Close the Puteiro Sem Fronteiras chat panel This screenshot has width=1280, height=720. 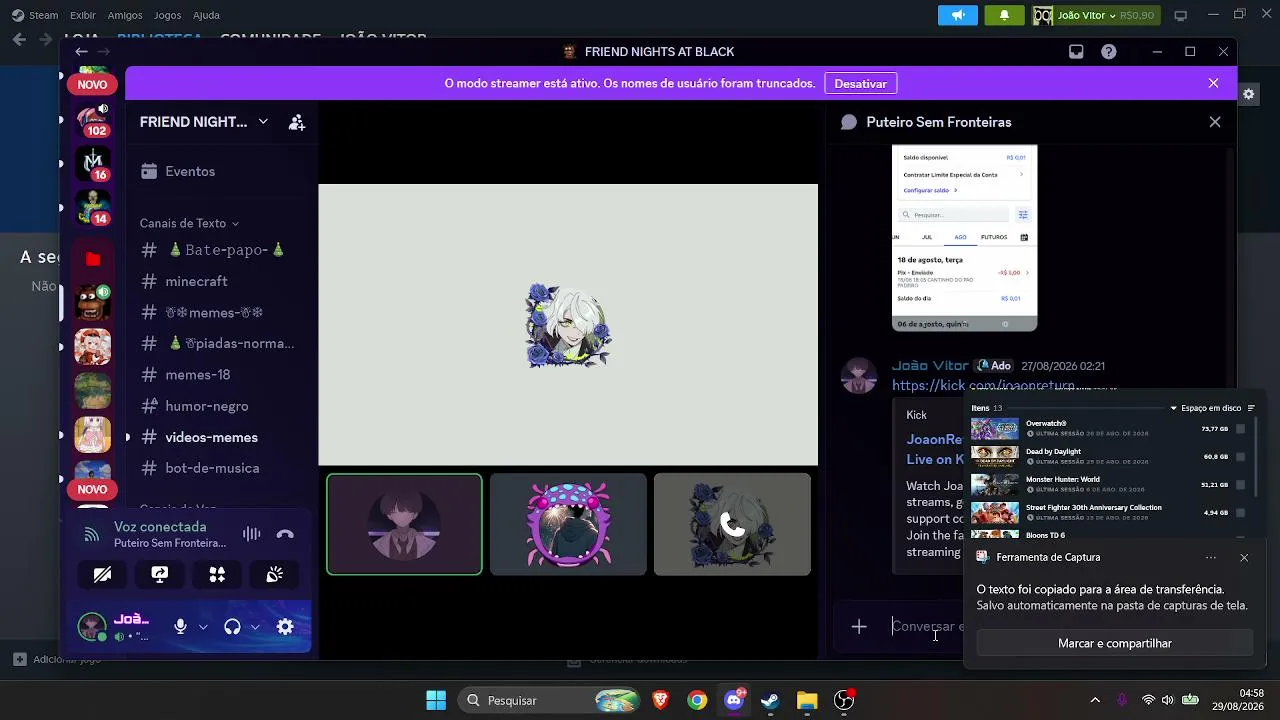pyautogui.click(x=1215, y=122)
